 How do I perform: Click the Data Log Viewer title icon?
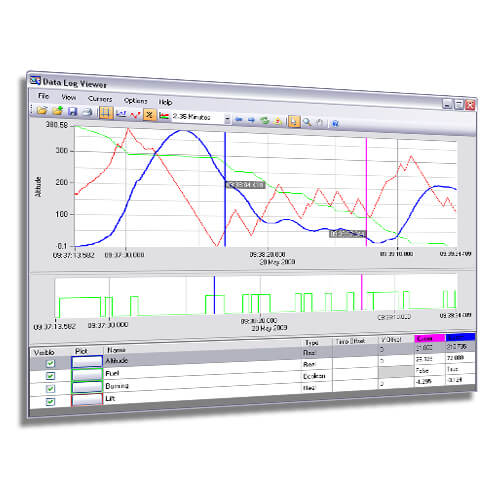click(x=35, y=80)
